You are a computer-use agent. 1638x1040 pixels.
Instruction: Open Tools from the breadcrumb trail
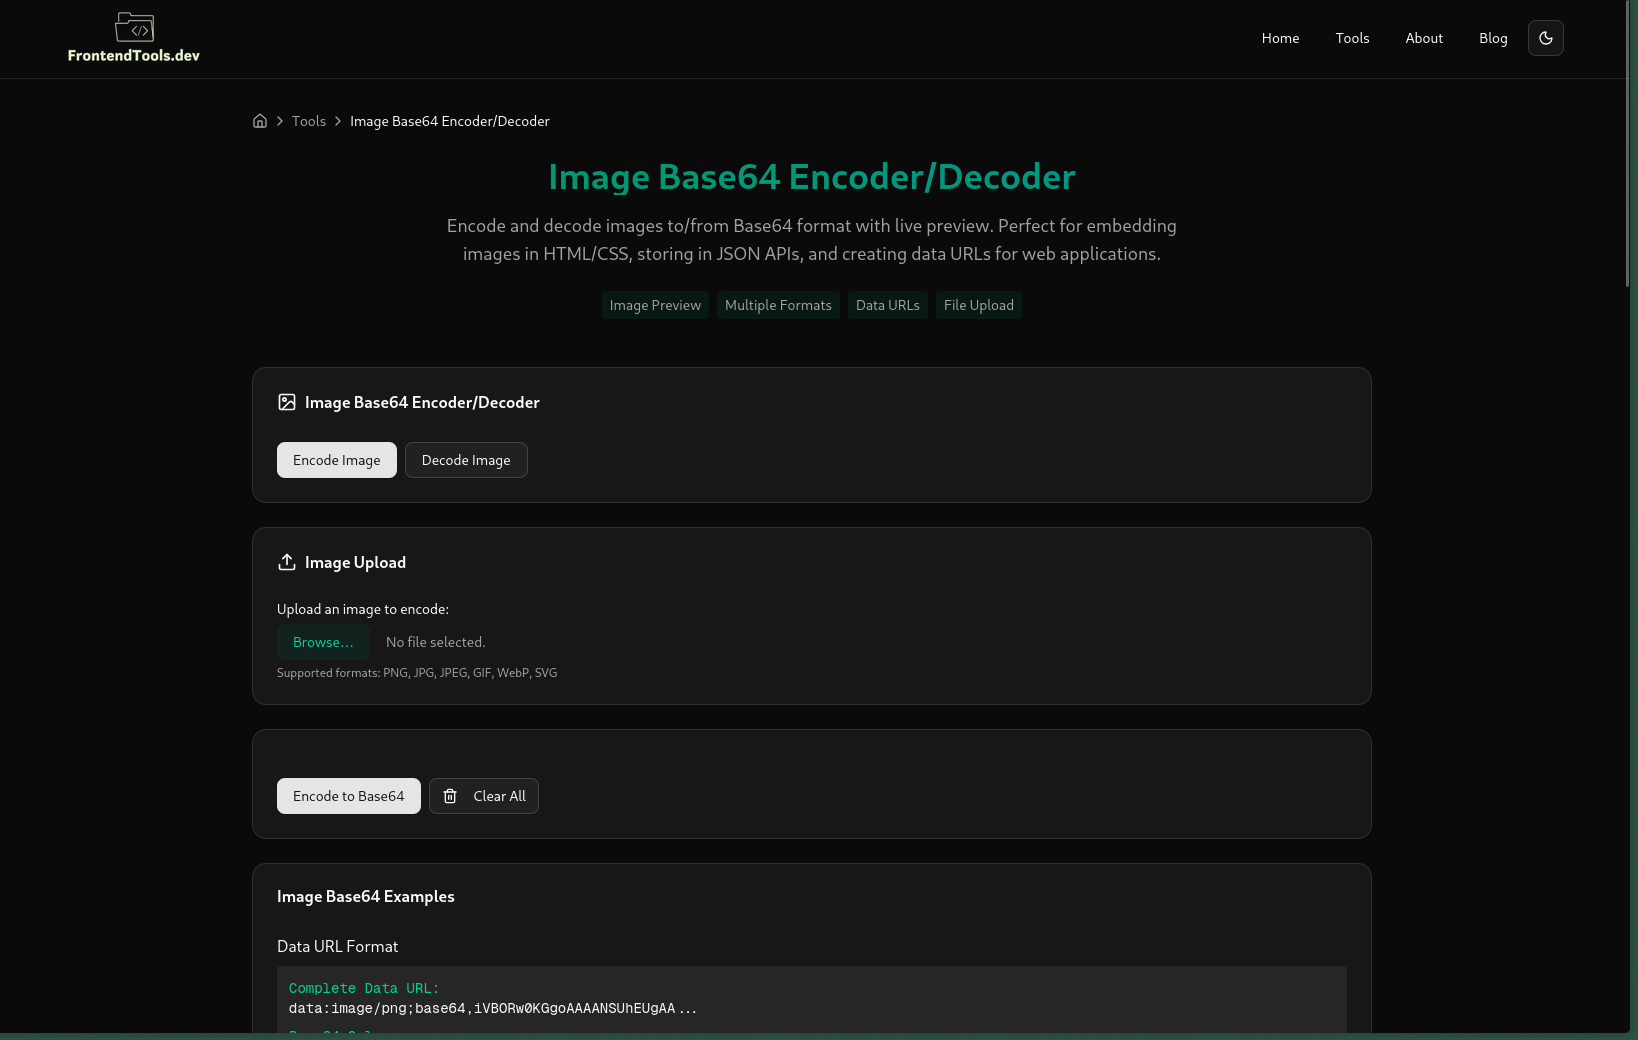coord(308,120)
